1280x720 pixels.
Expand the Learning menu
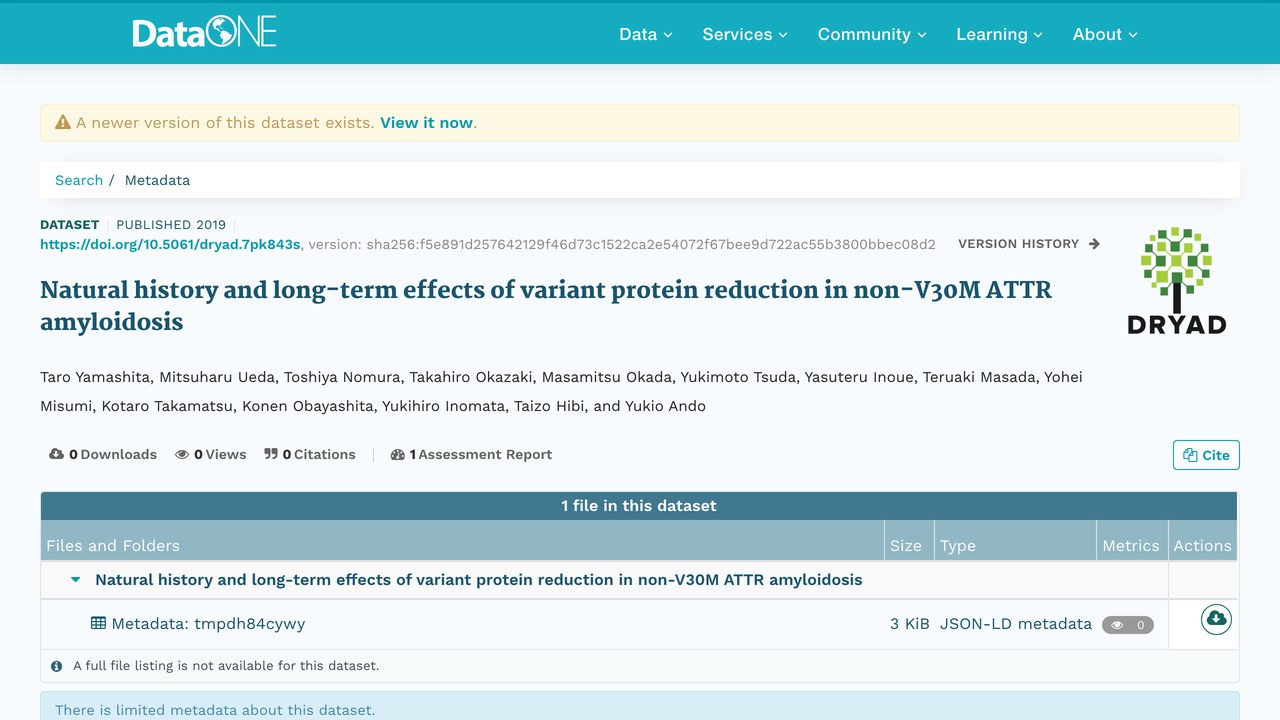tap(999, 34)
